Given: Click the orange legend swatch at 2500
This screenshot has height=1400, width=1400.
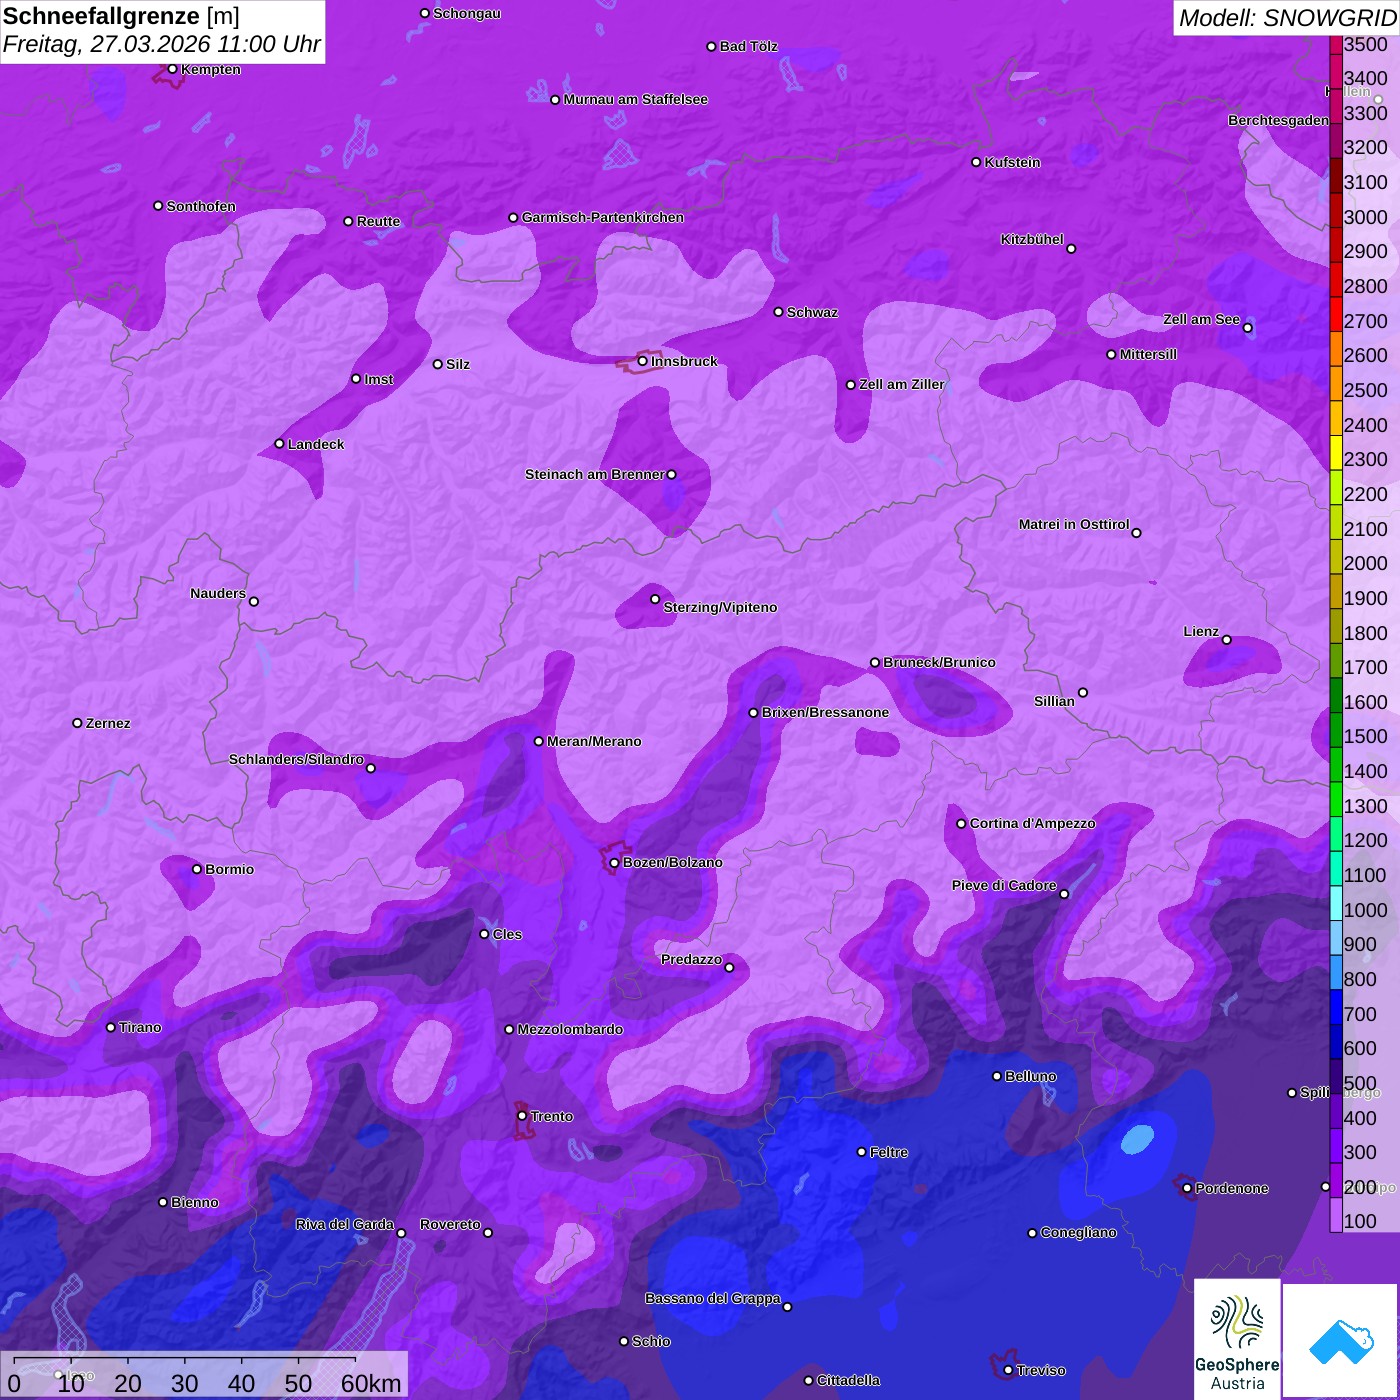Looking at the screenshot, I should pos(1336,384).
